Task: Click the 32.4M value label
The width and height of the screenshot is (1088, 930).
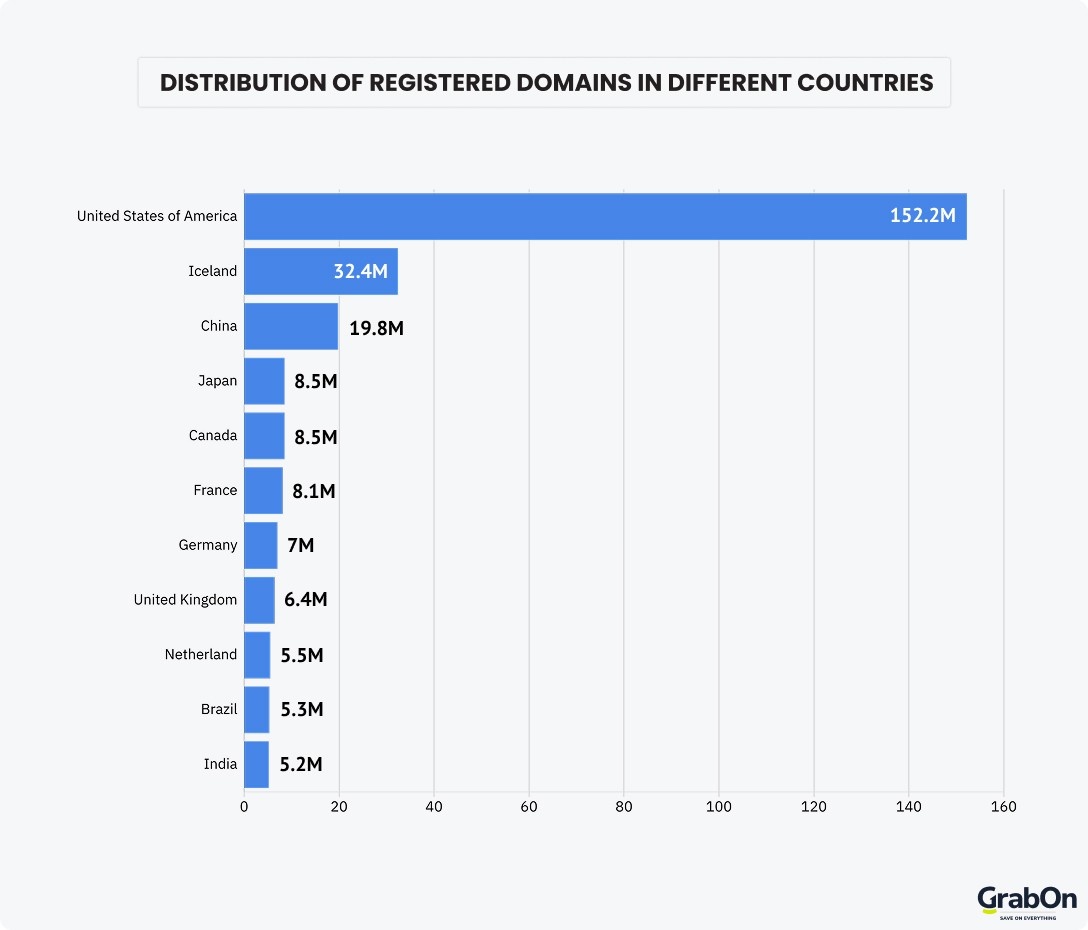Action: click(361, 271)
